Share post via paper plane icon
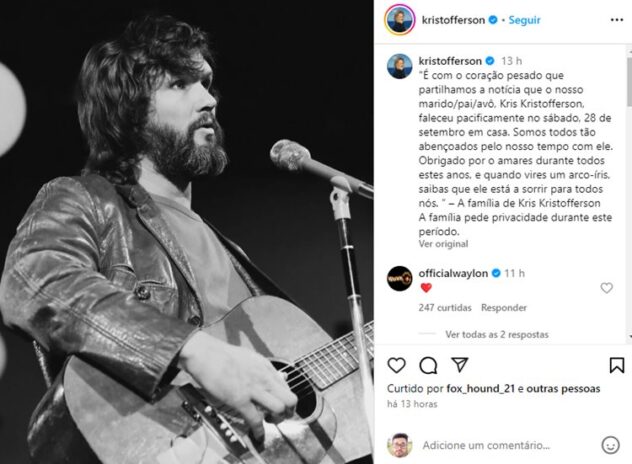The image size is (632, 464). click(459, 364)
